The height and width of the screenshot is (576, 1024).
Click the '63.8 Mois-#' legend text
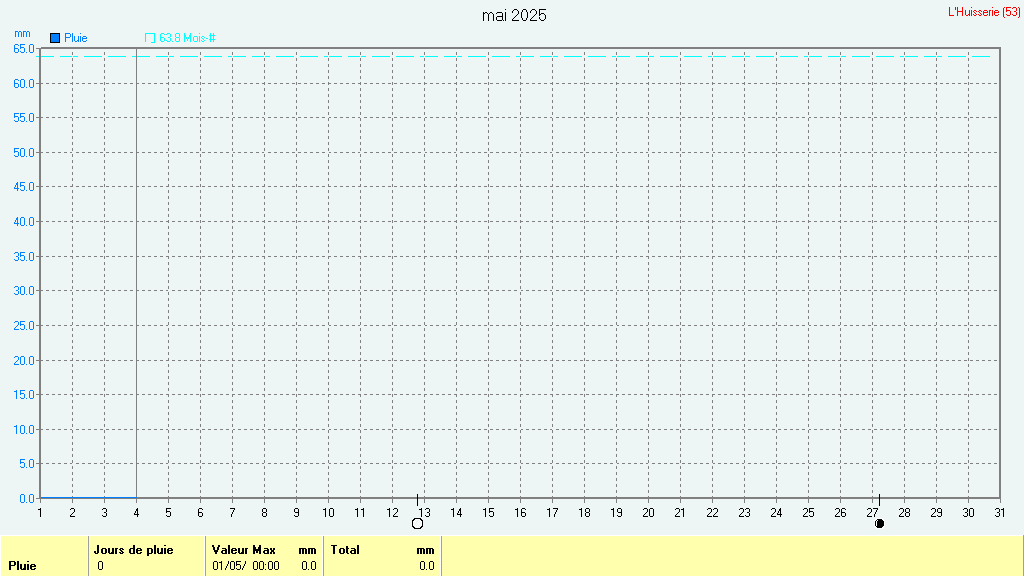[x=187, y=38]
